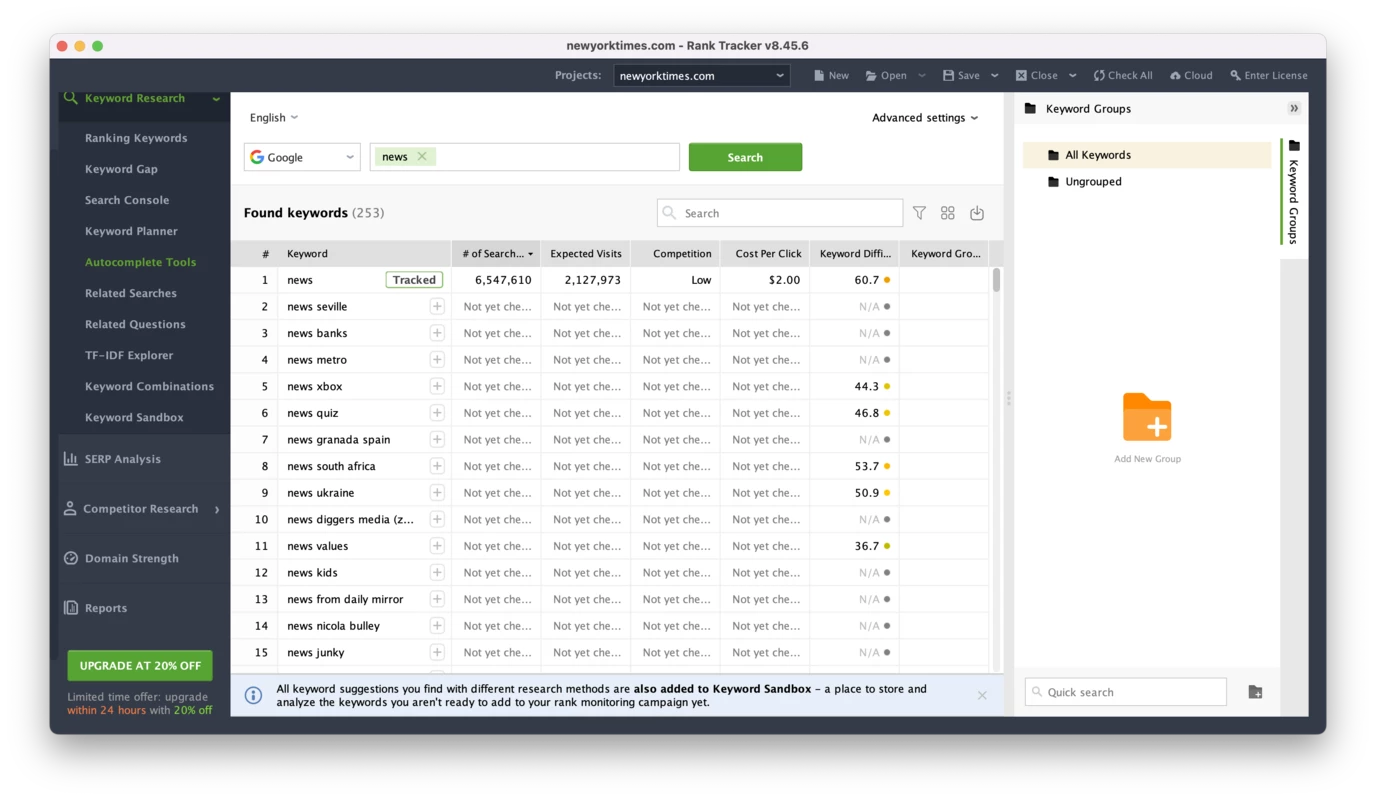
Task: Focus the Quick search field
Action: coord(1126,692)
